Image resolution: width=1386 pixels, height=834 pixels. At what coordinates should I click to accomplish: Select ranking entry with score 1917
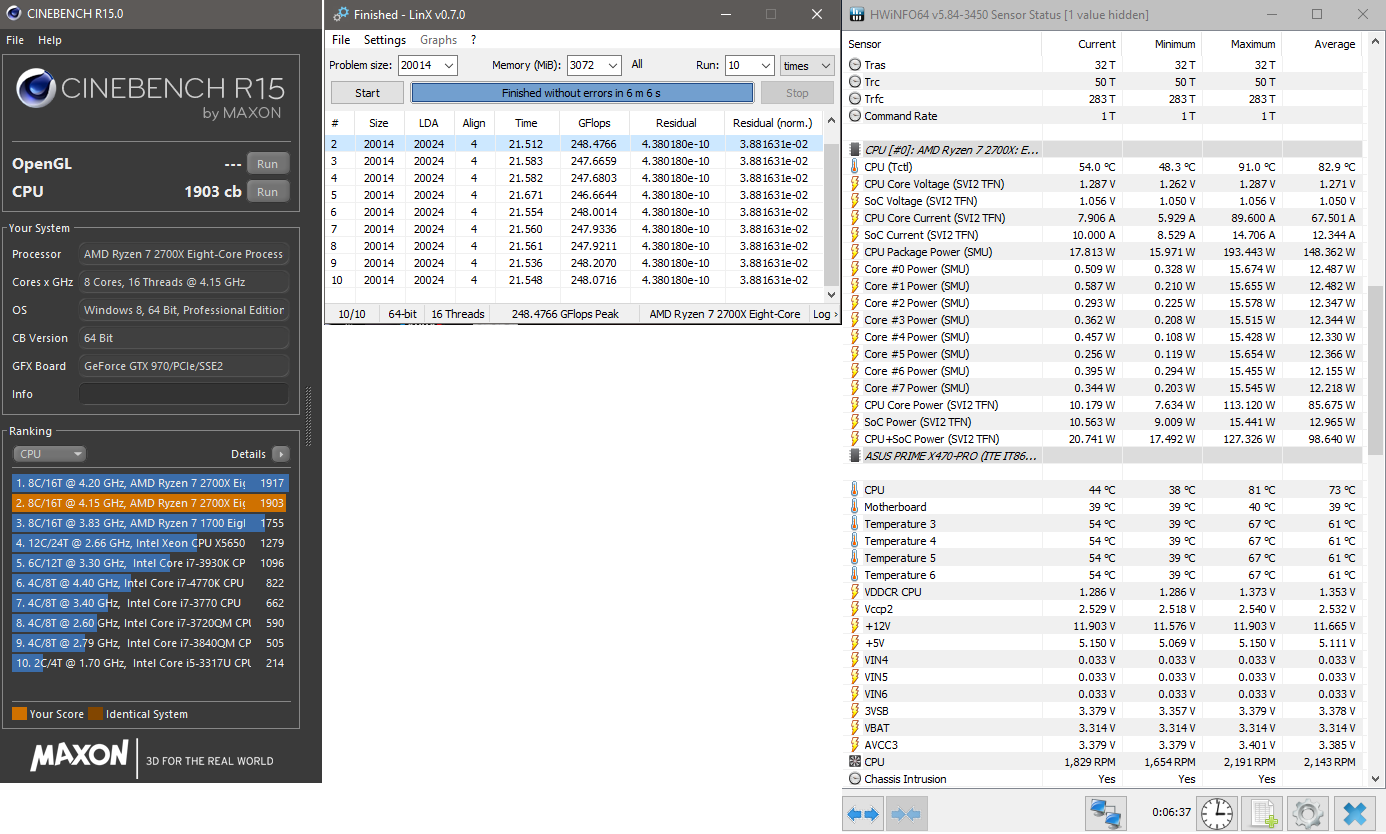click(x=150, y=483)
